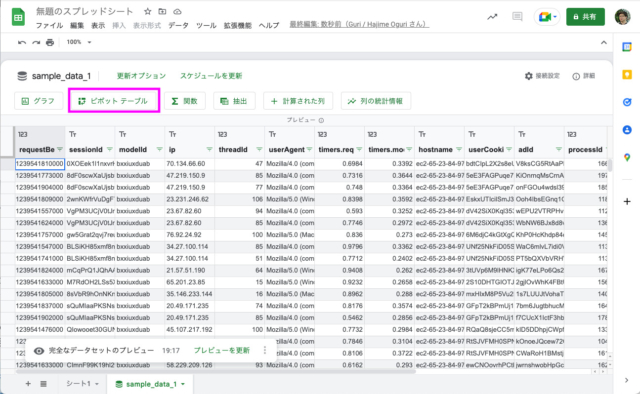Viewport: 640px width, 394px height.
Task: Open the Google Sheets home icon
Action: tap(18, 17)
